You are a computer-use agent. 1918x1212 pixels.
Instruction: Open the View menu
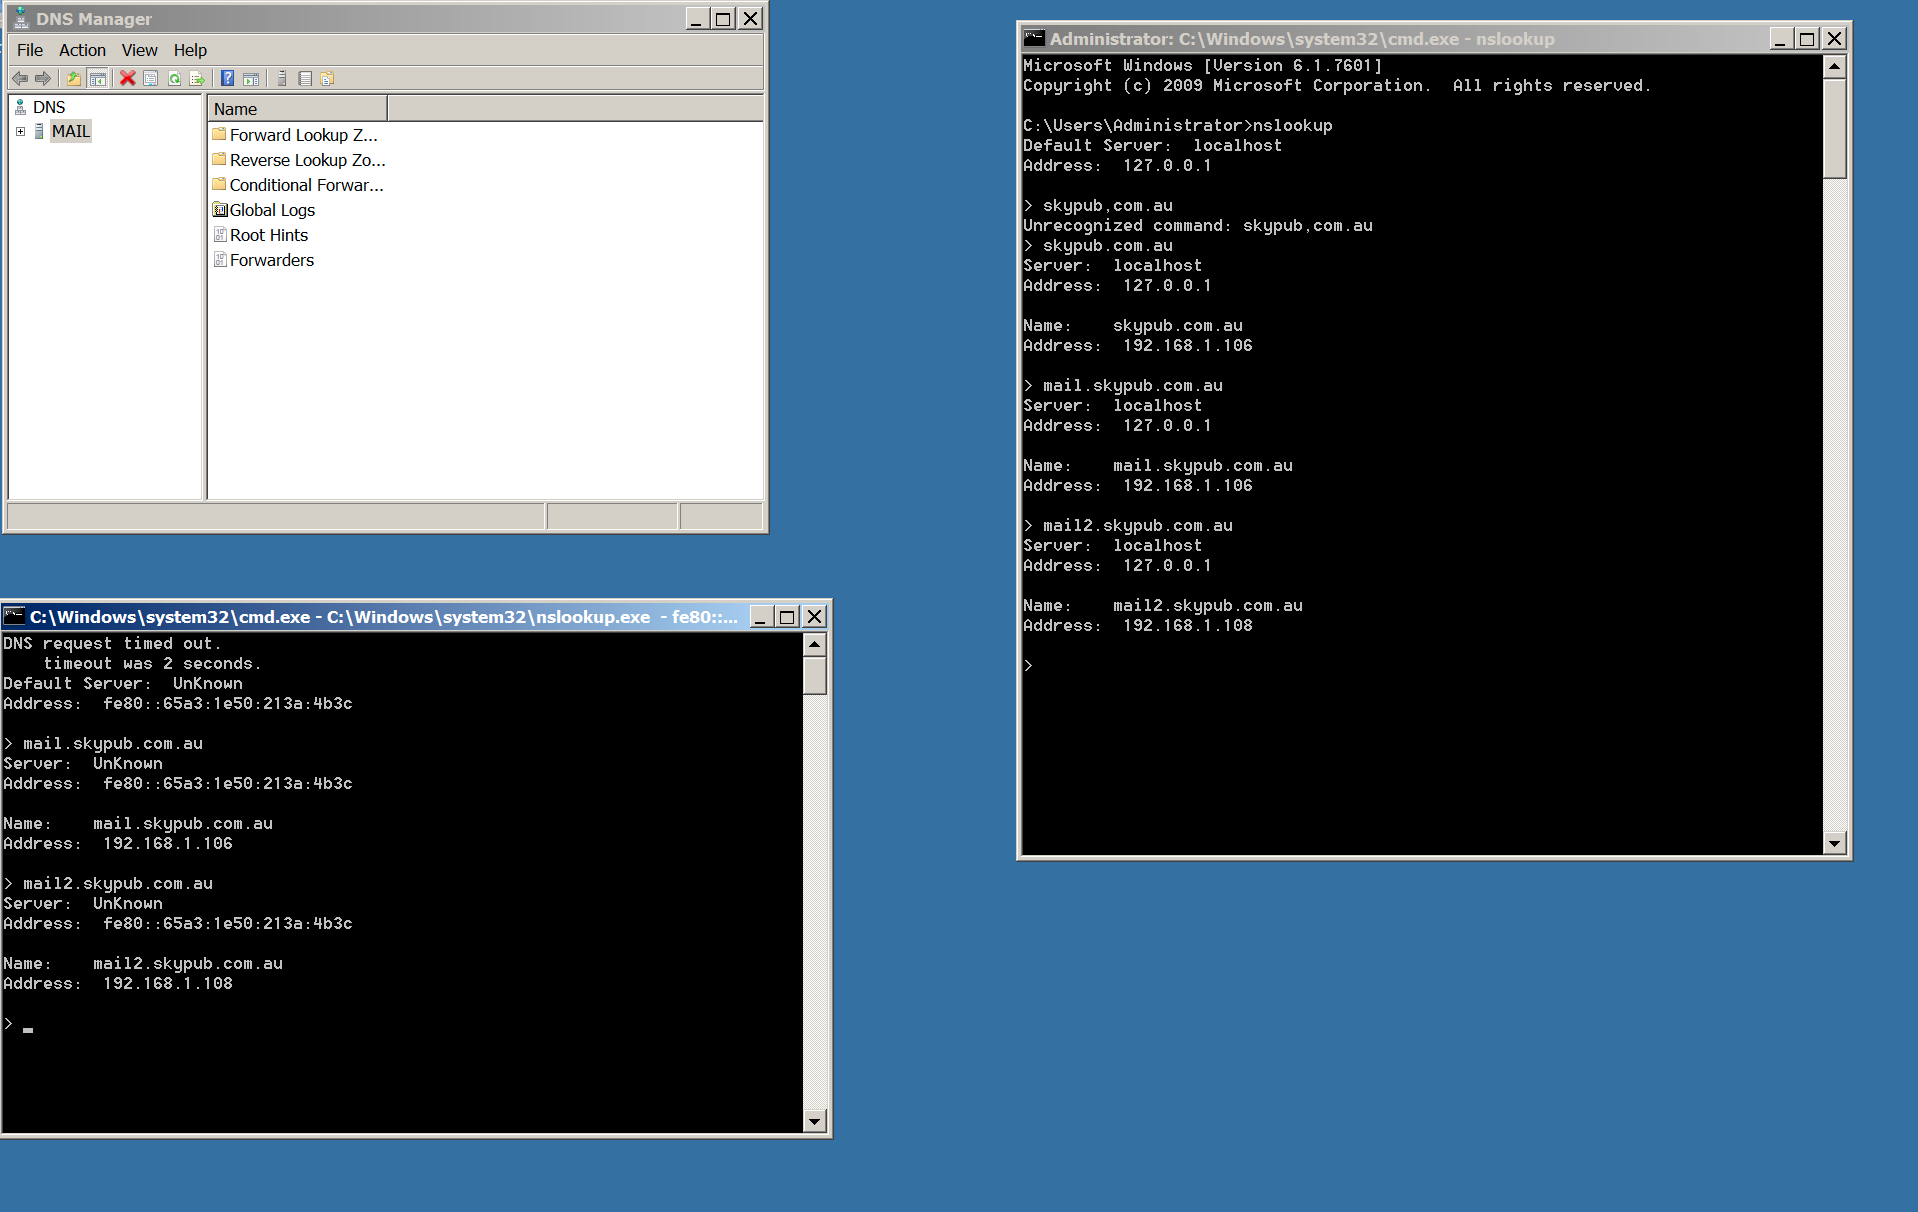tap(139, 50)
